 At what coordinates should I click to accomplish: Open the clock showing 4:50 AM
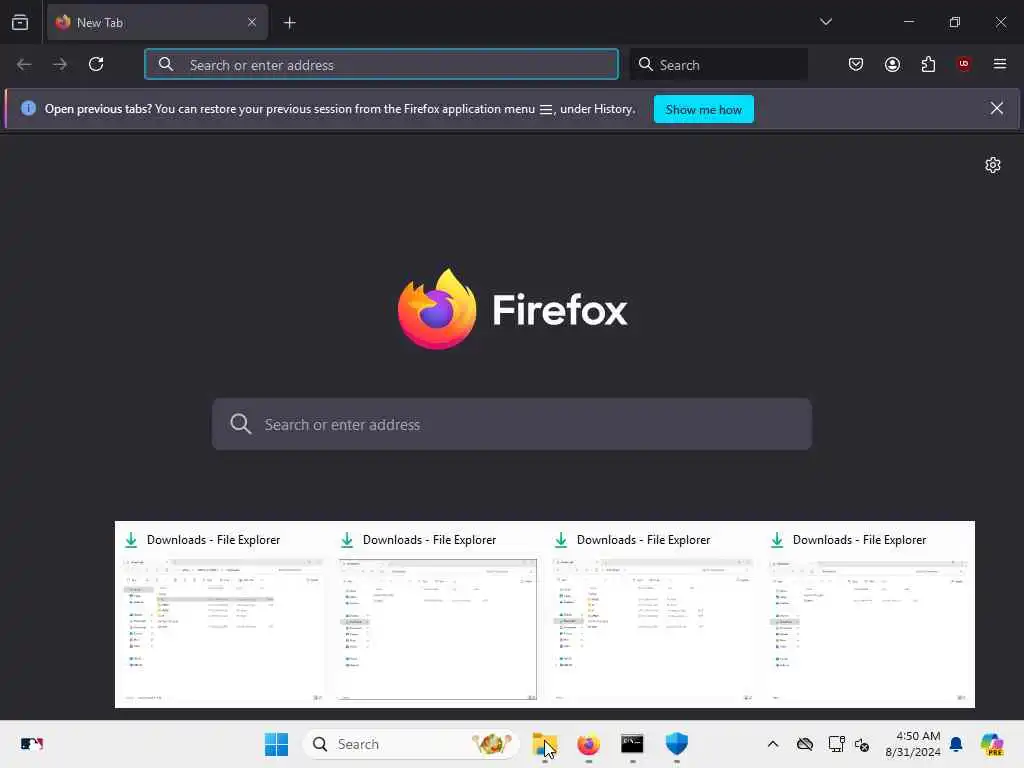(x=913, y=744)
